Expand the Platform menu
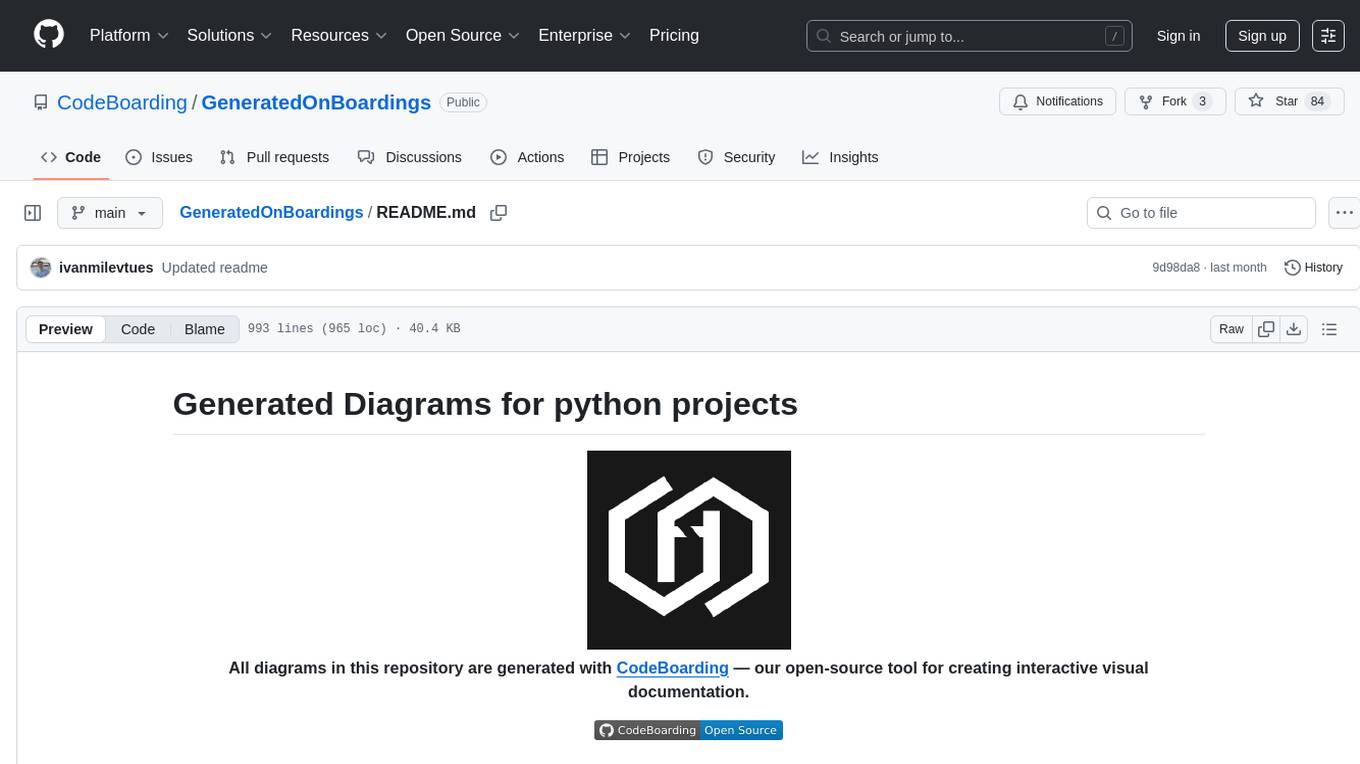The image size is (1360, 764). coord(129,35)
